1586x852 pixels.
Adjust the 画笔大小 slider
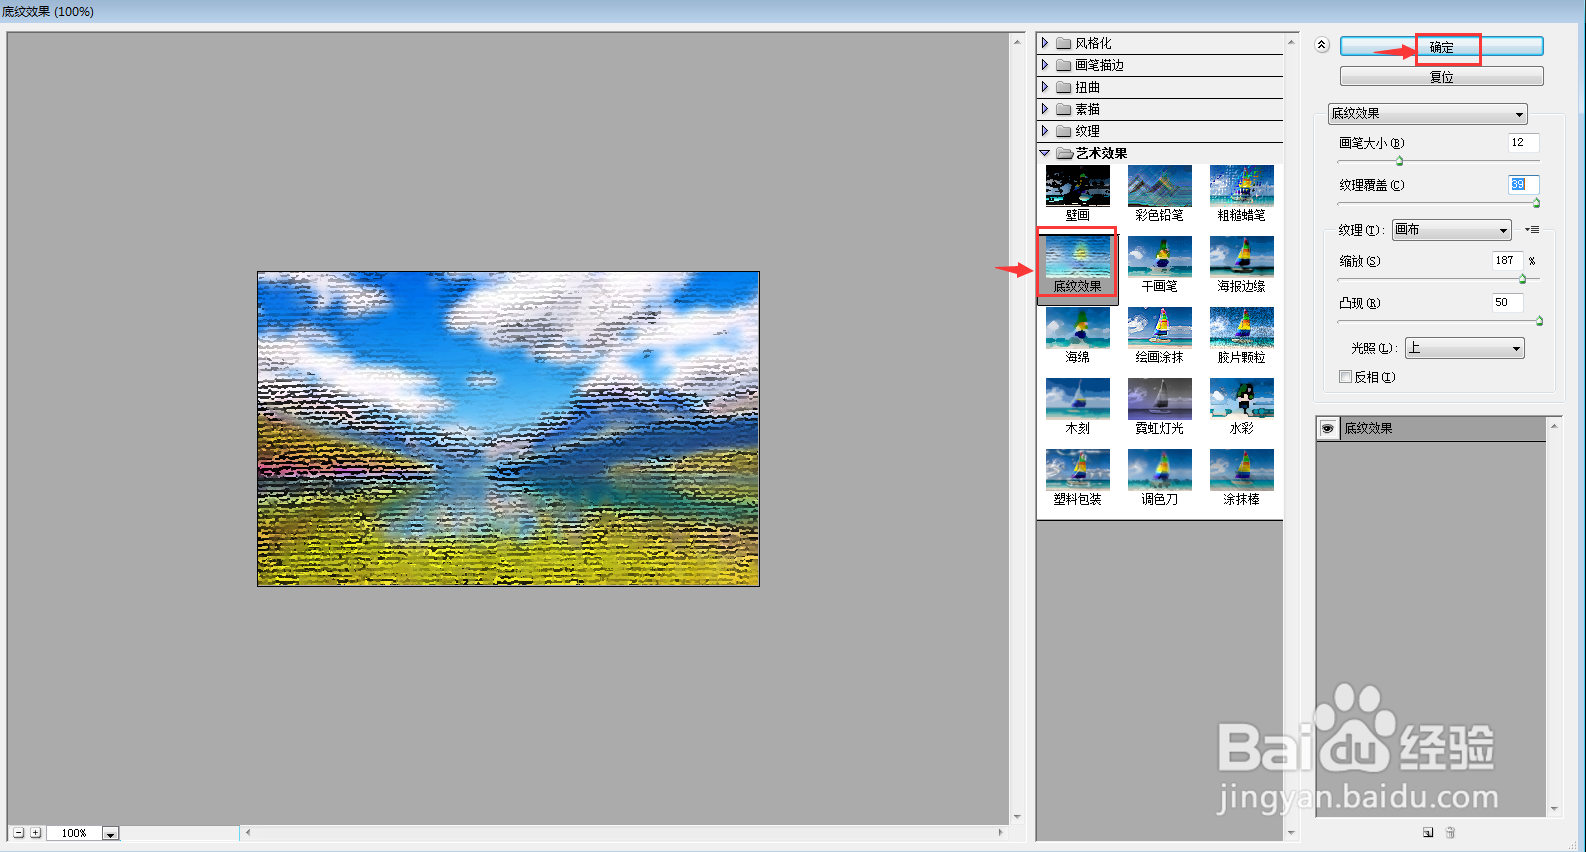click(x=1399, y=161)
